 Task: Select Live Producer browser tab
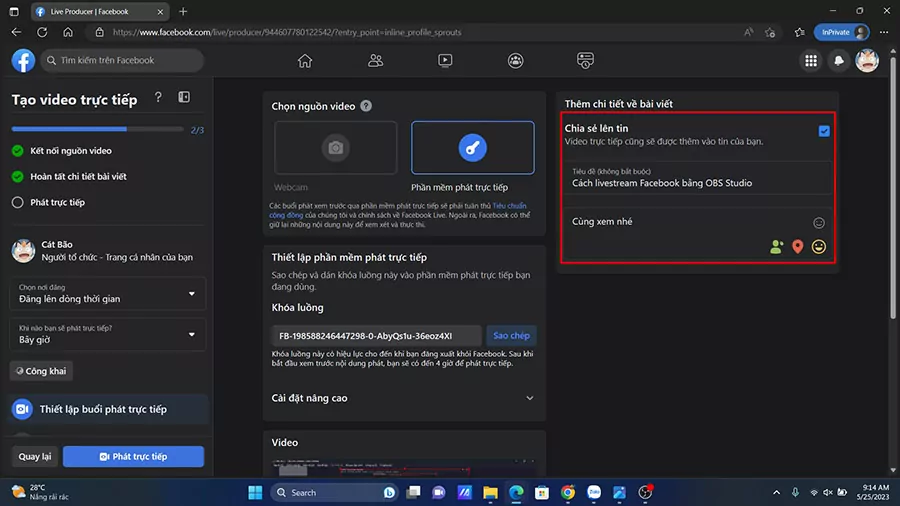pos(100,11)
